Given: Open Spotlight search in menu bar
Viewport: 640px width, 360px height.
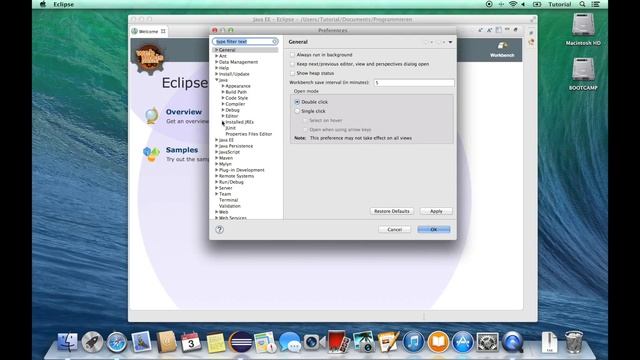Looking at the screenshot, I should [582, 4].
